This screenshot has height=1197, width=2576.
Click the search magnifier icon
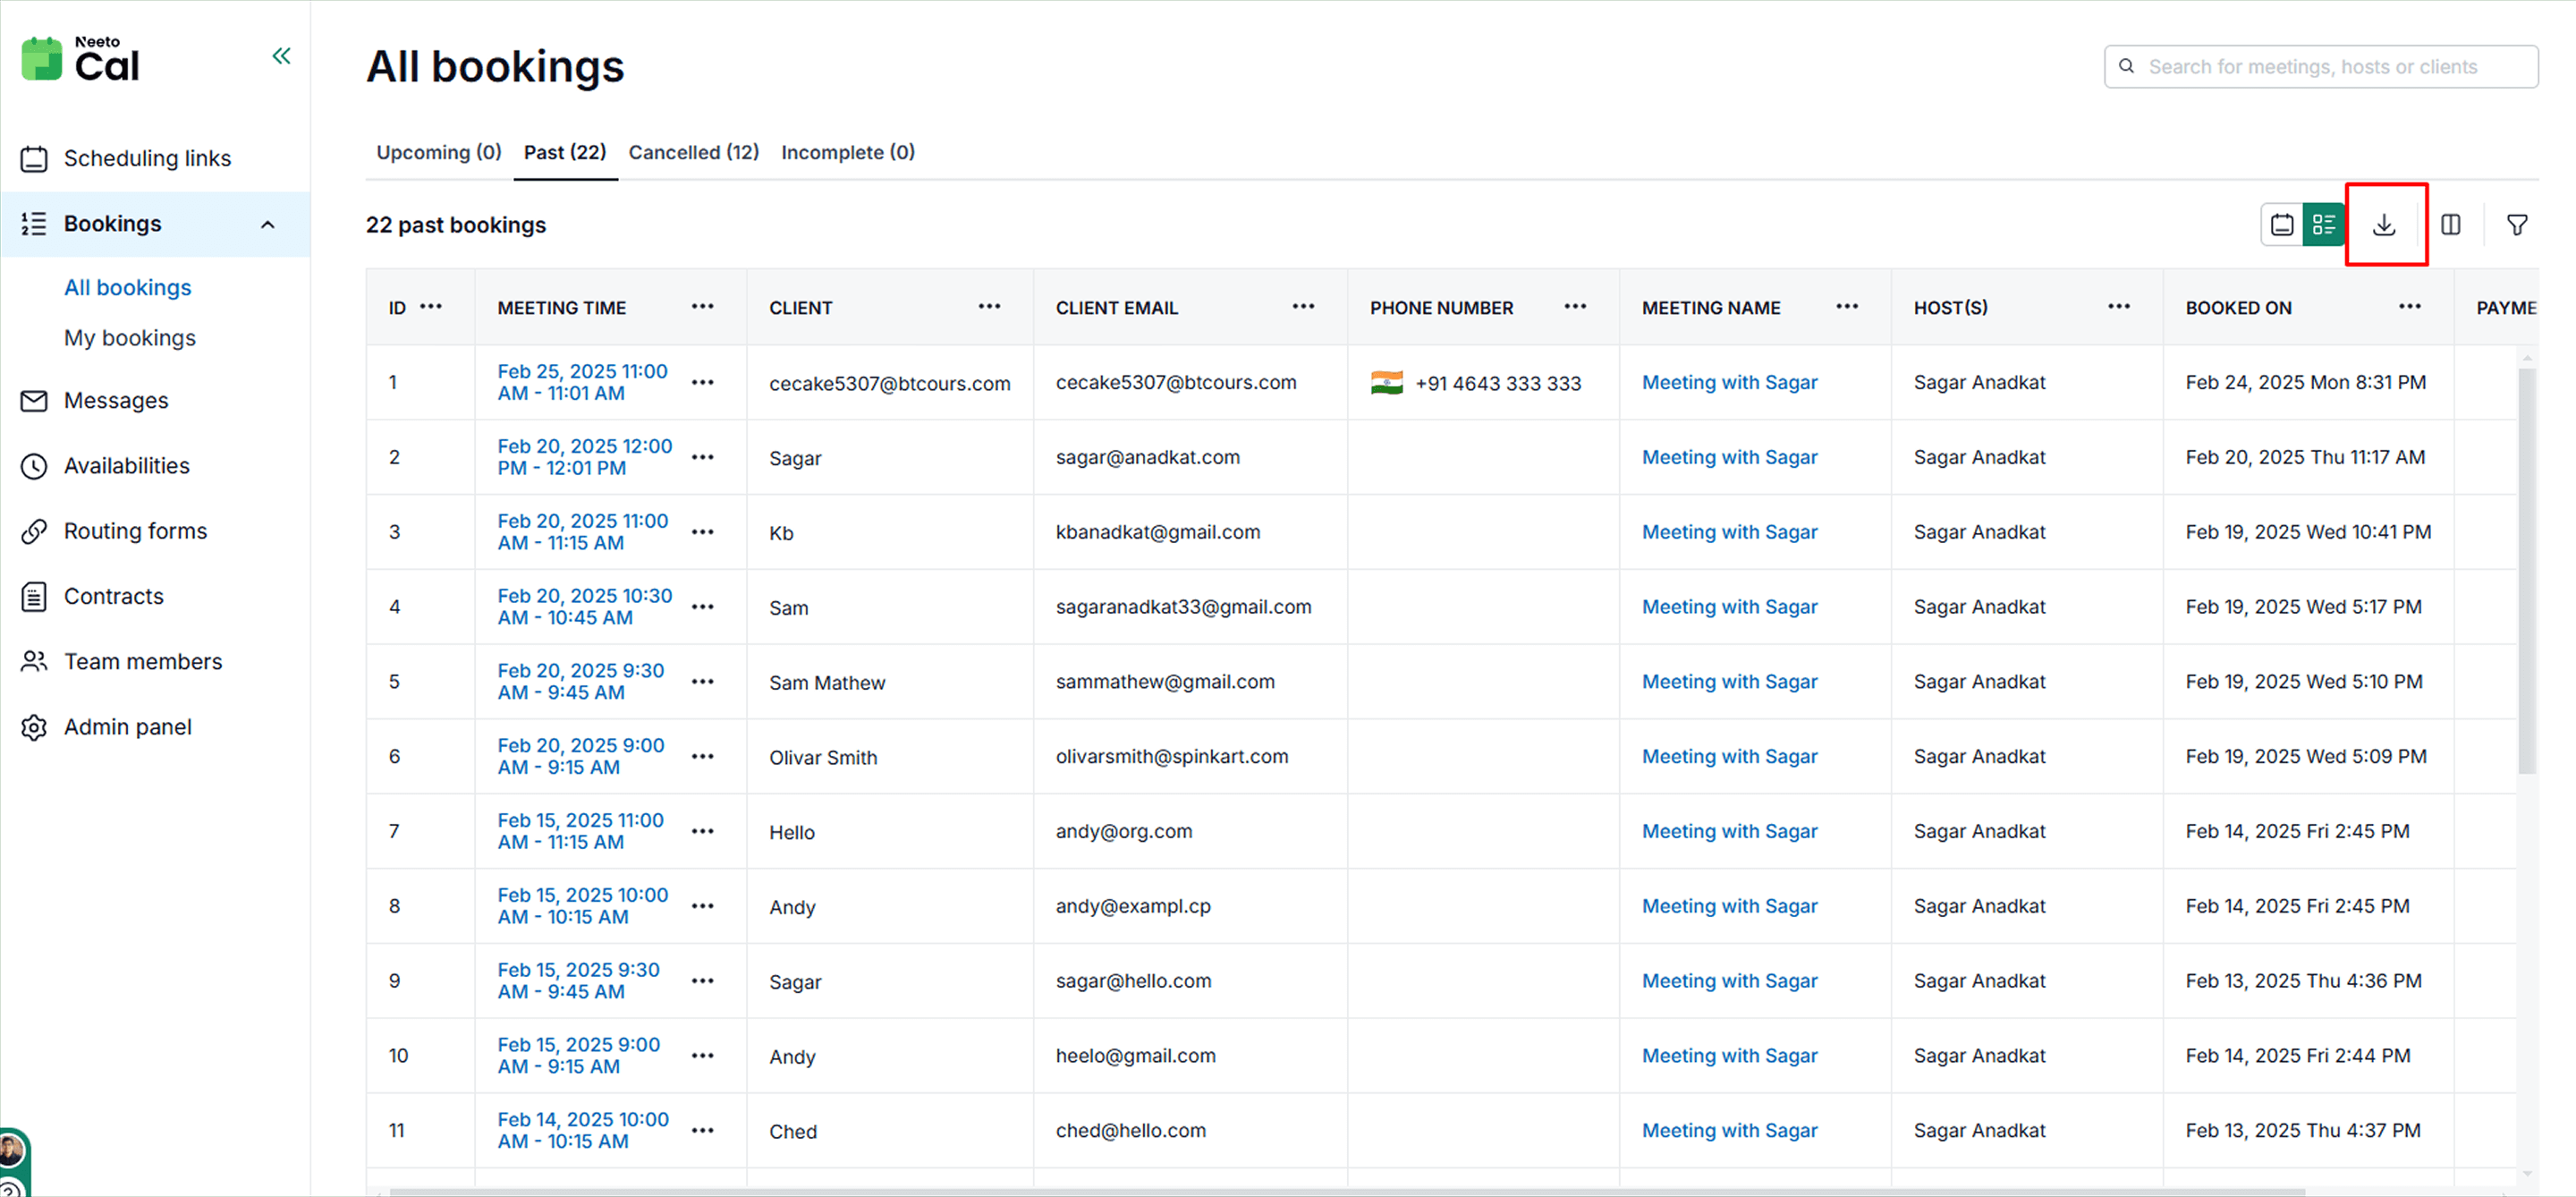click(x=2127, y=66)
